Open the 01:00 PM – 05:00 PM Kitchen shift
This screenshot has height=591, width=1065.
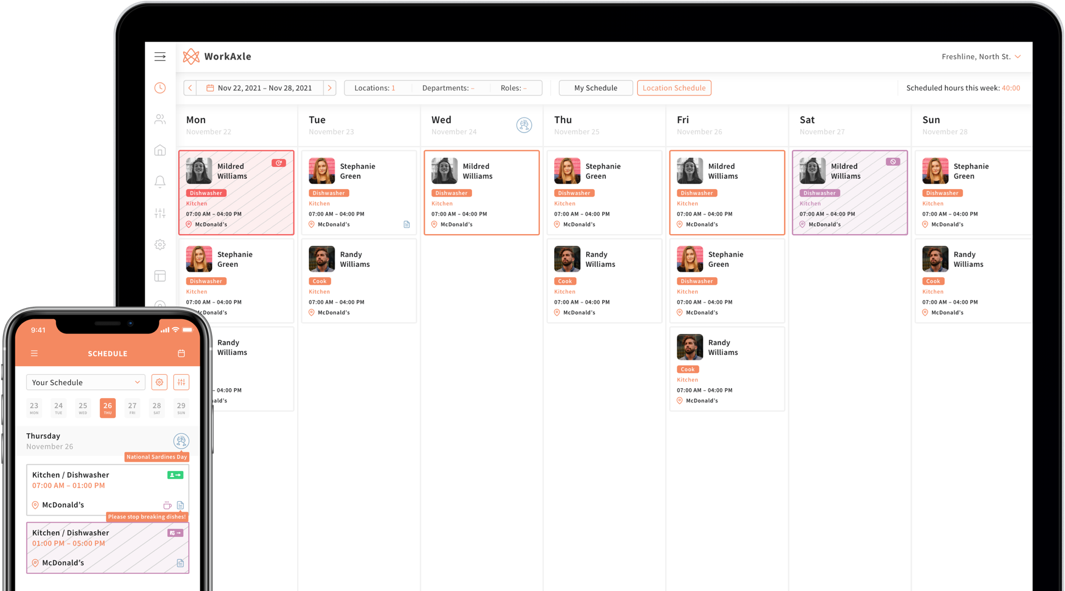[107, 548]
